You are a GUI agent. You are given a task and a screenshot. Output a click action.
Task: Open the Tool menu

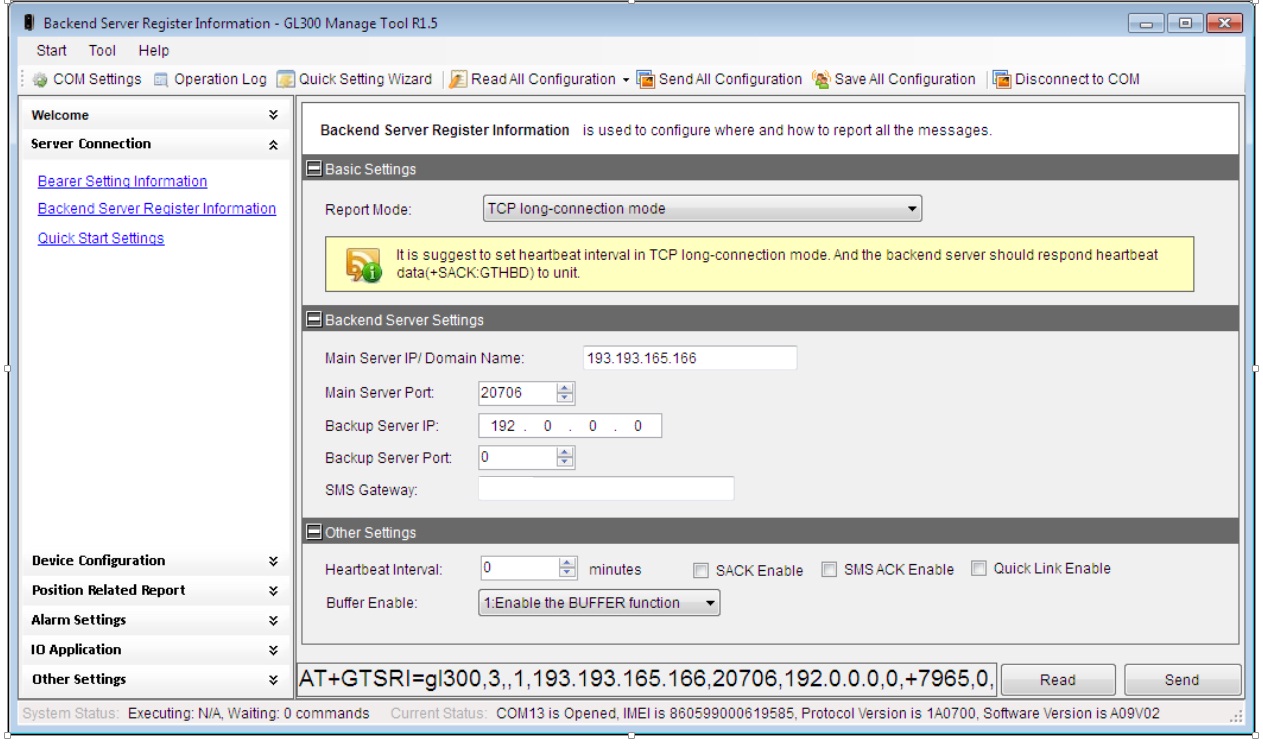pos(102,50)
